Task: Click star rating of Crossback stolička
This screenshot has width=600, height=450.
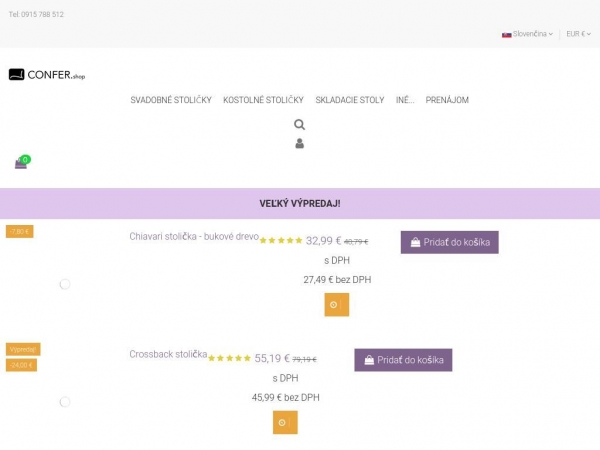Action: coord(229,358)
